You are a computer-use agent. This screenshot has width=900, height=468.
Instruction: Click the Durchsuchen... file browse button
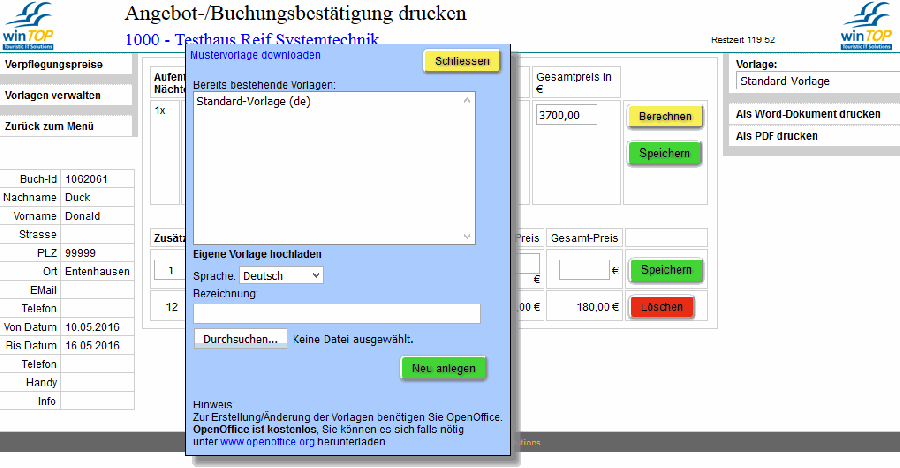240,339
